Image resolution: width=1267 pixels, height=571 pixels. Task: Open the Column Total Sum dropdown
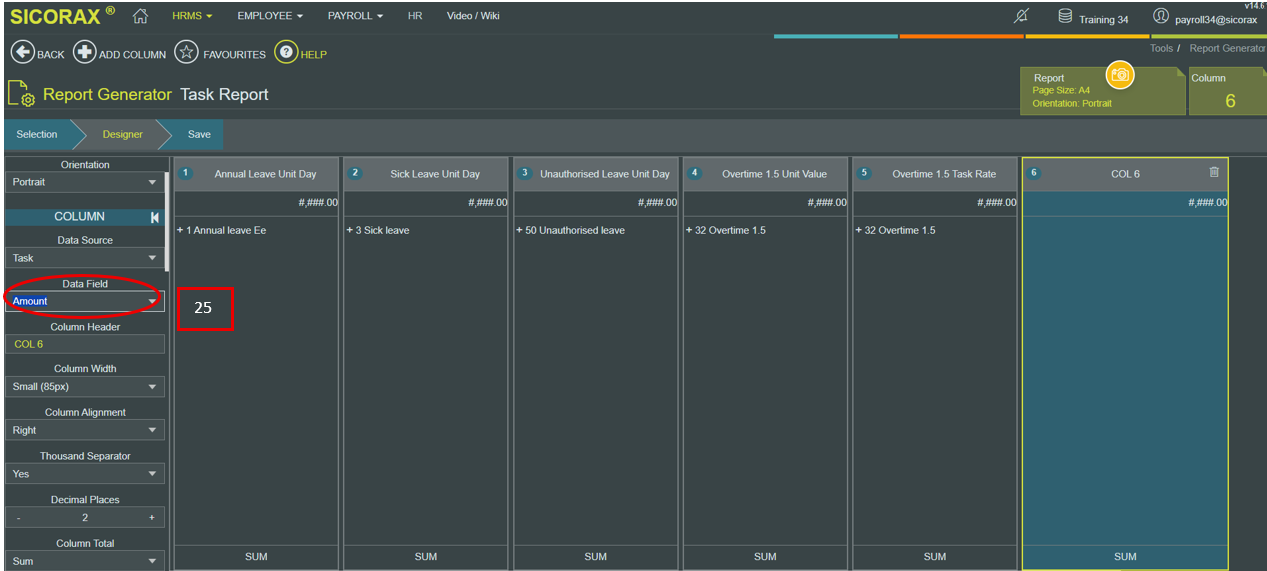[85, 561]
